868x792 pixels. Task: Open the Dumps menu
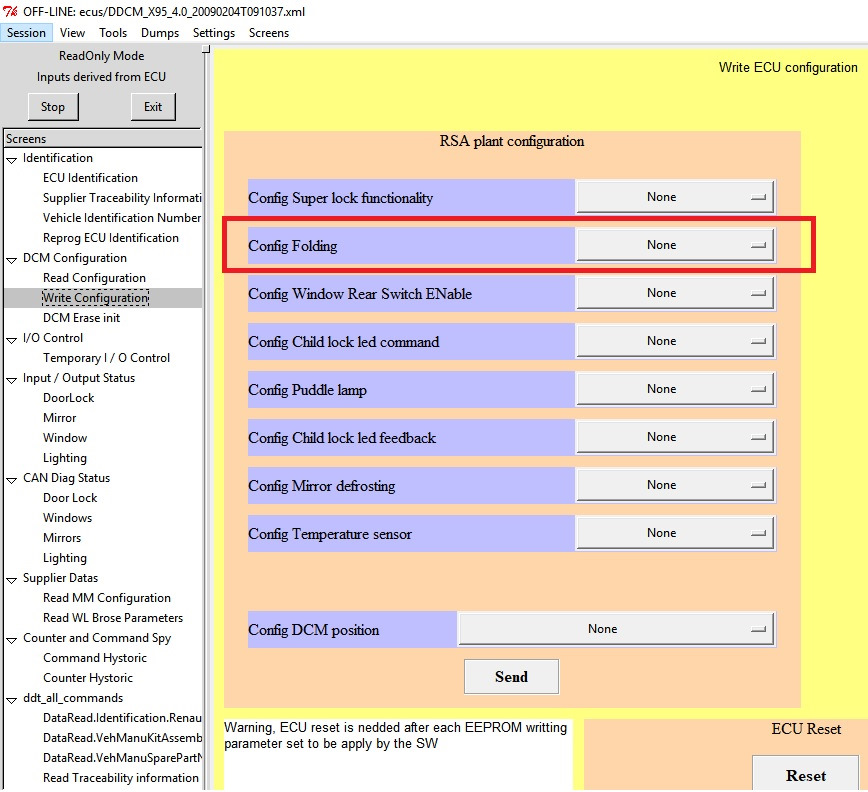160,33
